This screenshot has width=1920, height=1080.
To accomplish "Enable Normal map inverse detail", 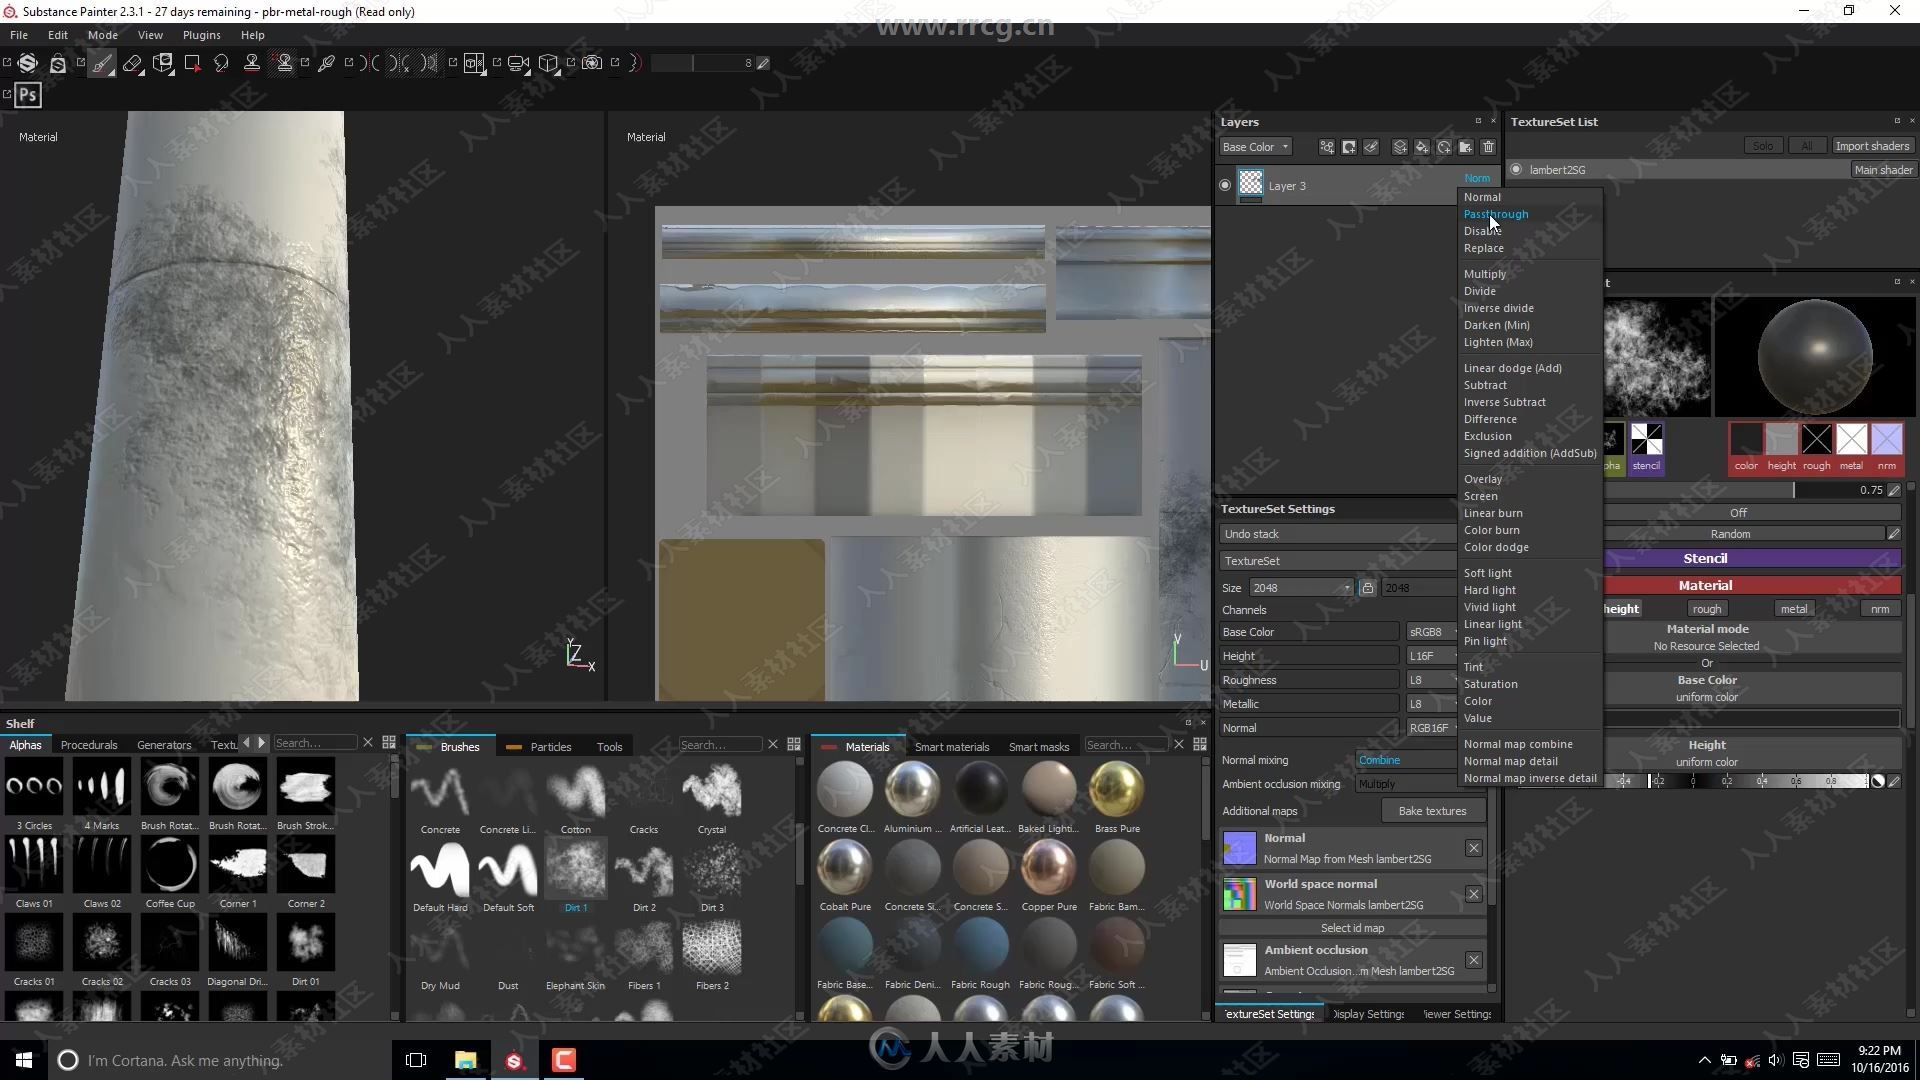I will (x=1530, y=778).
